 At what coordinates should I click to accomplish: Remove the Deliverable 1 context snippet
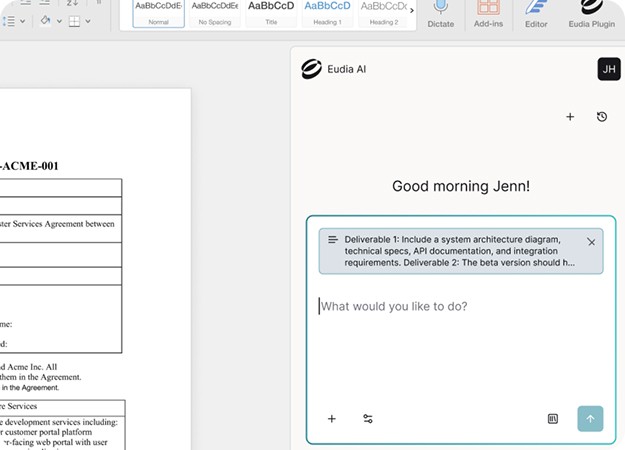click(x=591, y=242)
